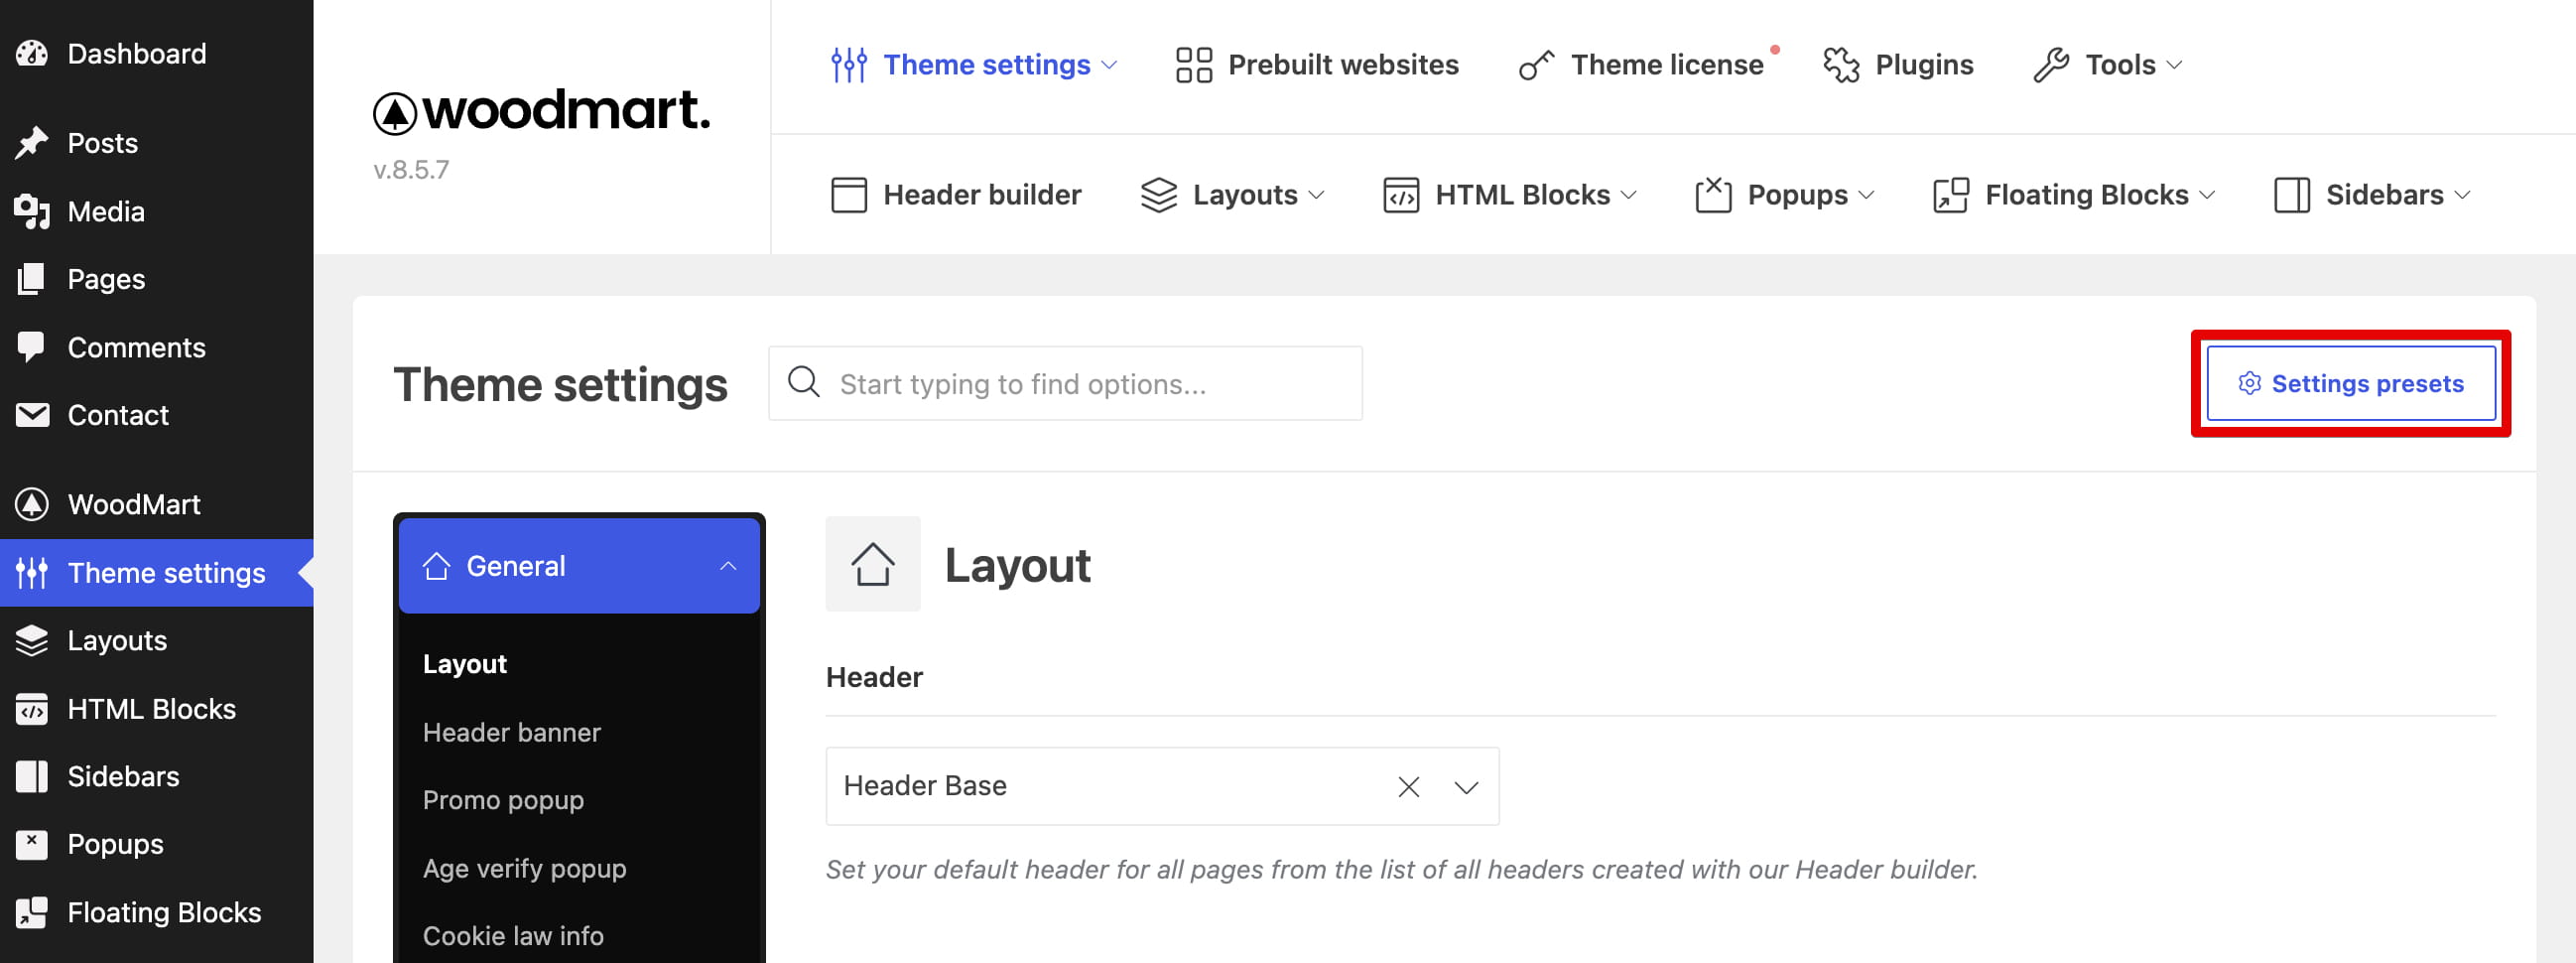Image resolution: width=2576 pixels, height=963 pixels.
Task: Click the Tools wrench icon
Action: [x=2051, y=65]
